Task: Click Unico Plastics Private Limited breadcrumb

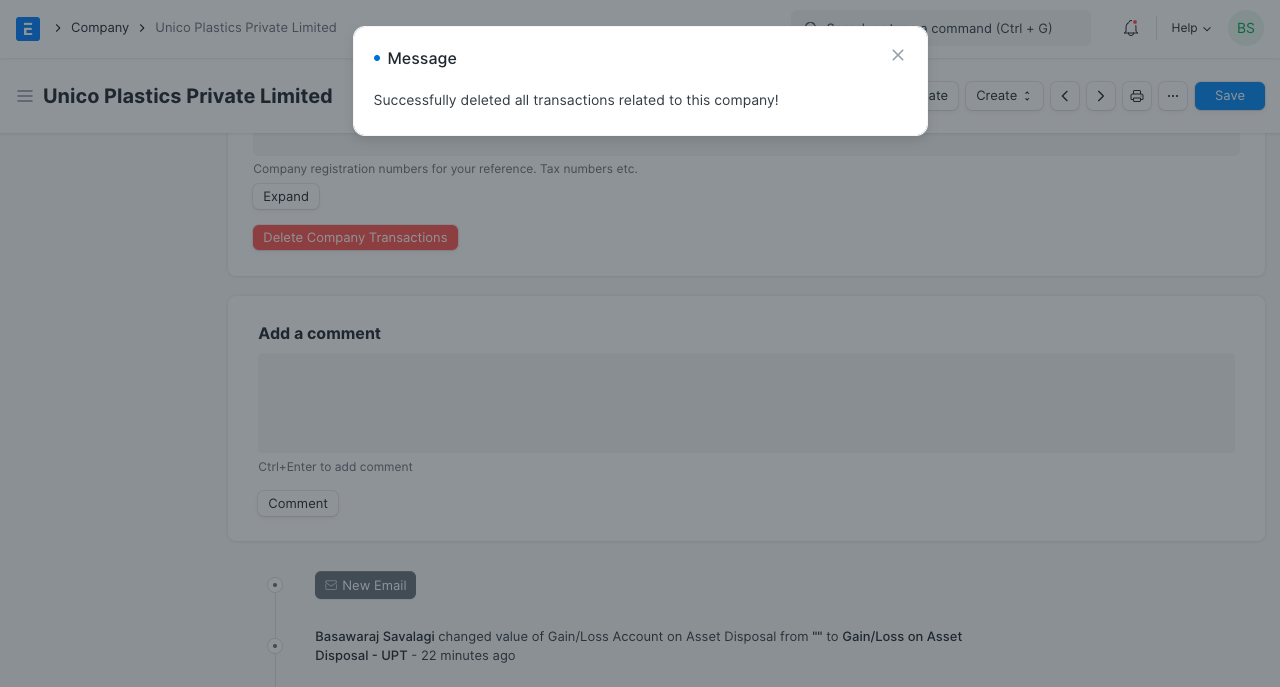Action: coord(246,28)
